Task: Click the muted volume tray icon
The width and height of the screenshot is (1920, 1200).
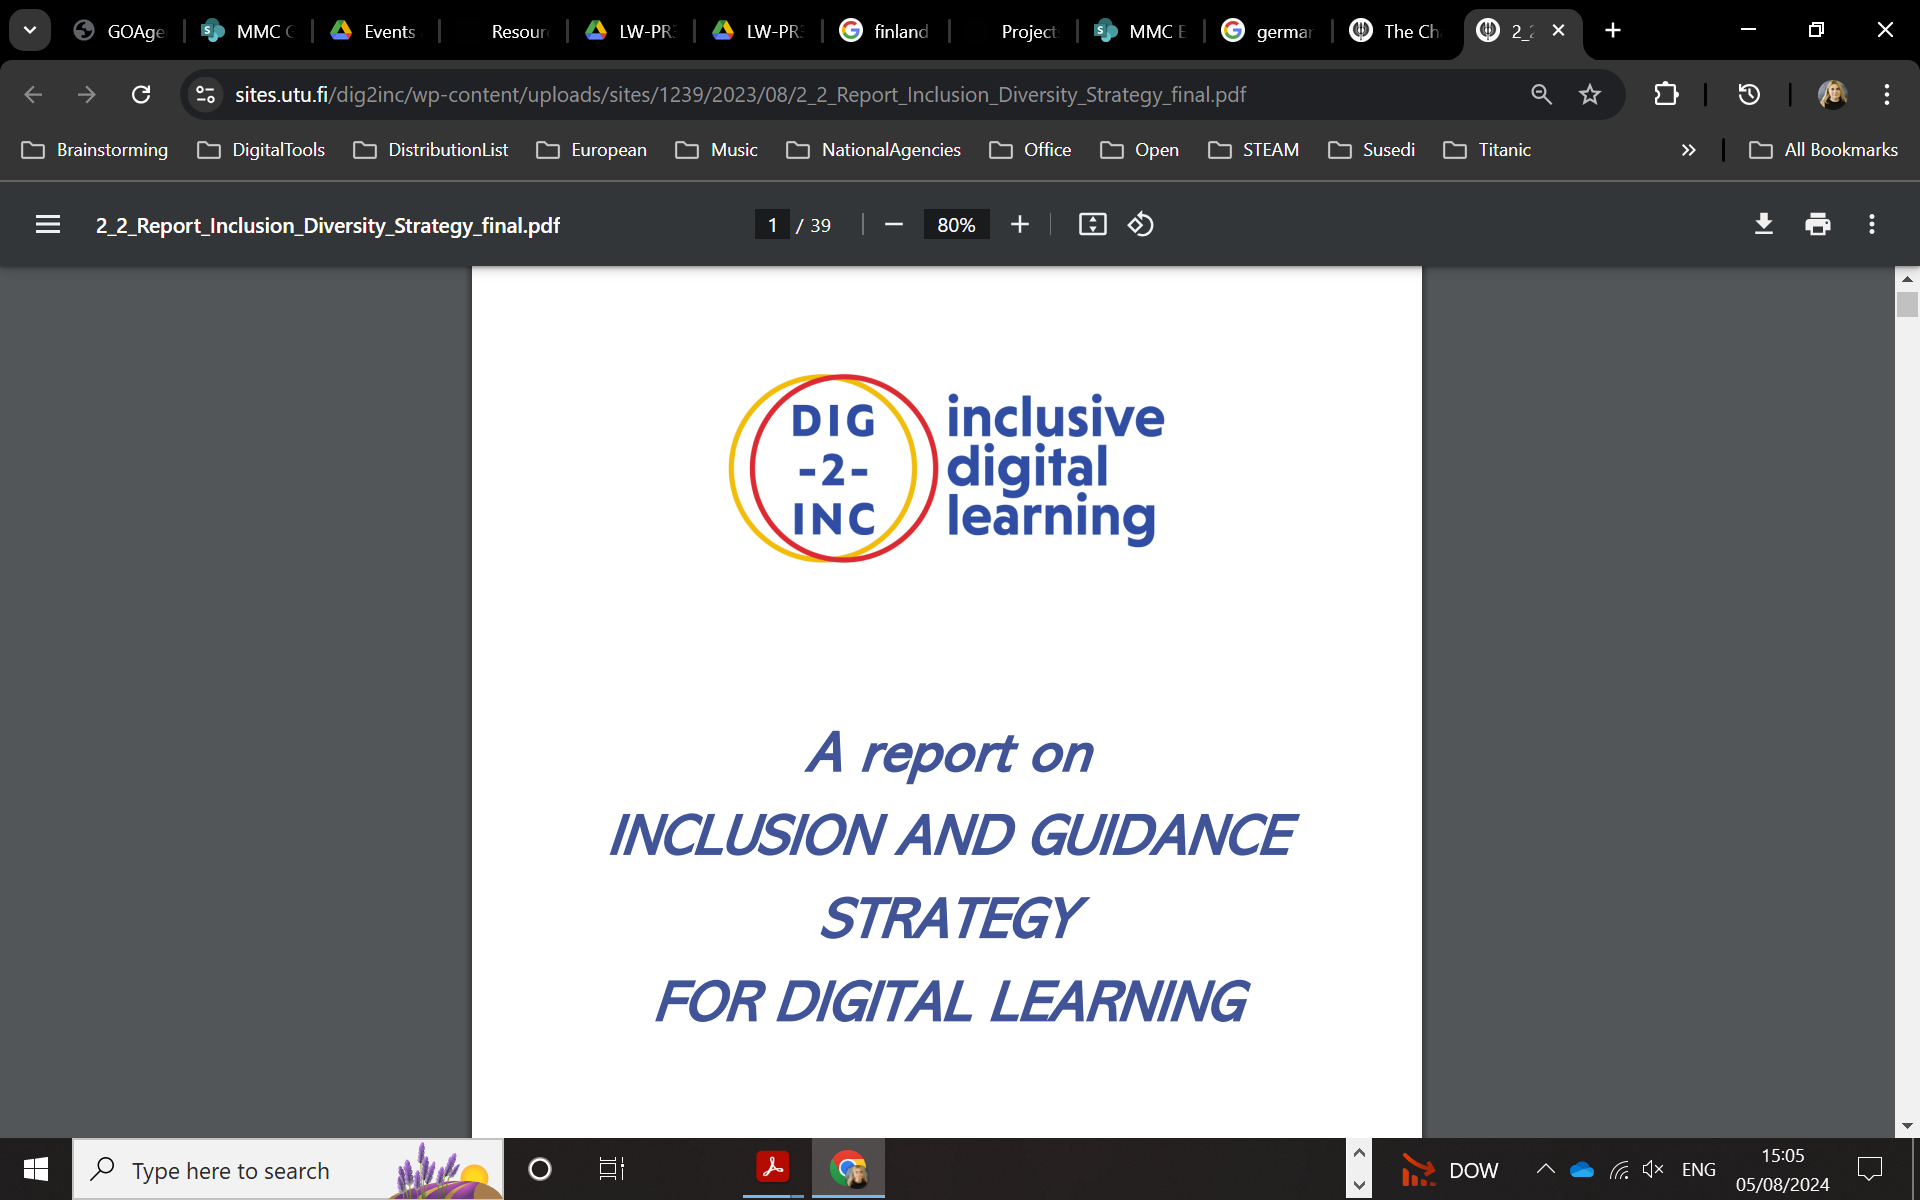Action: pos(1653,1169)
